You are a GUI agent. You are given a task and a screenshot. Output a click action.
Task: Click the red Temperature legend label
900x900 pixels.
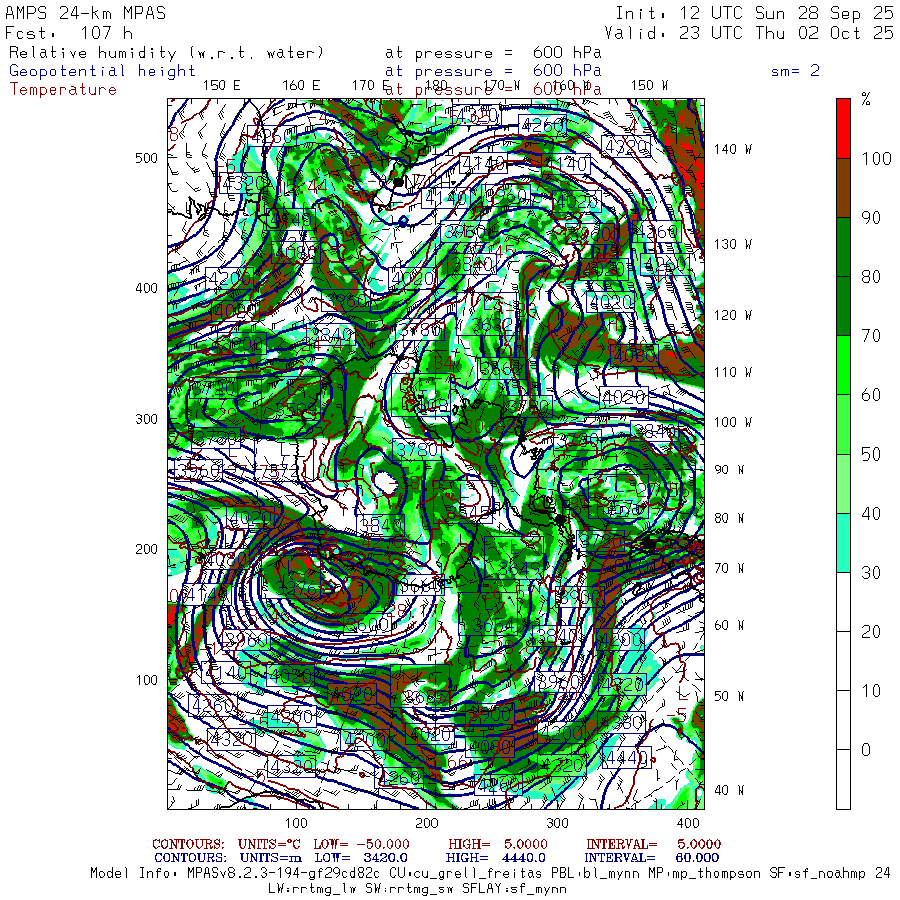[63, 90]
